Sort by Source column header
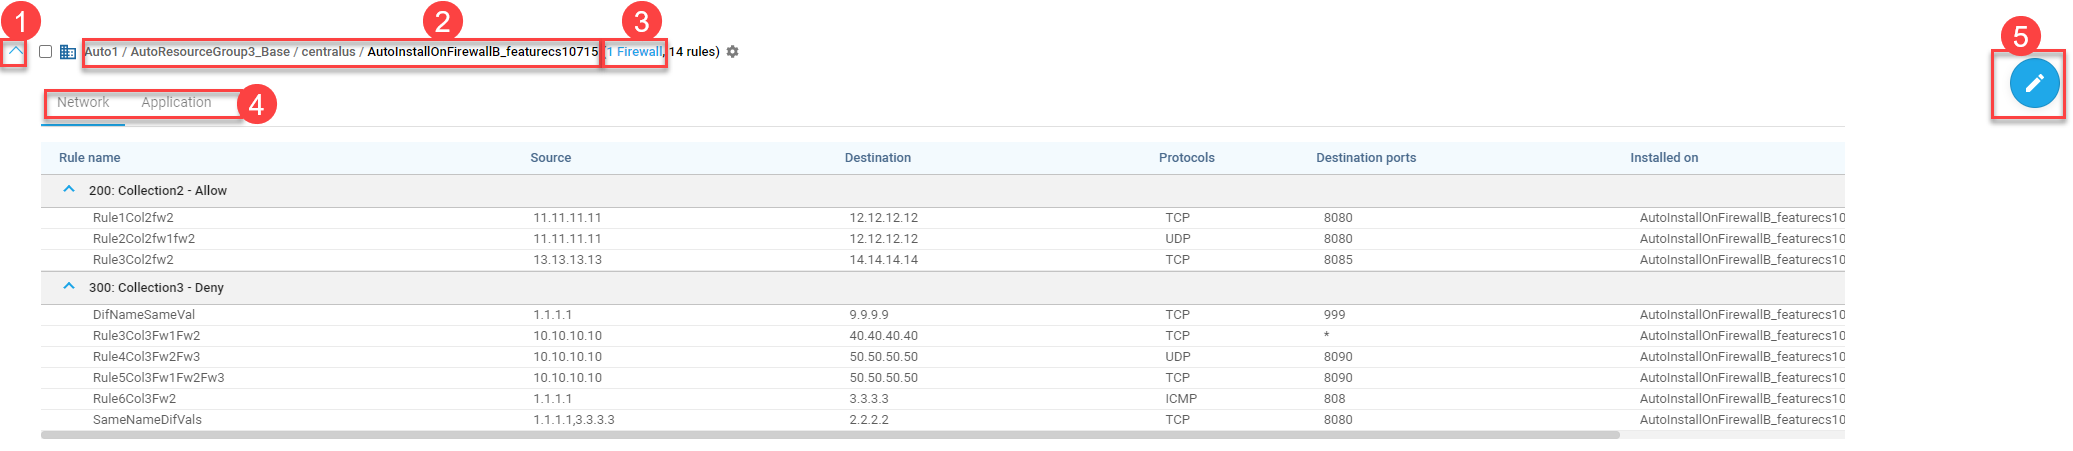 tap(551, 158)
